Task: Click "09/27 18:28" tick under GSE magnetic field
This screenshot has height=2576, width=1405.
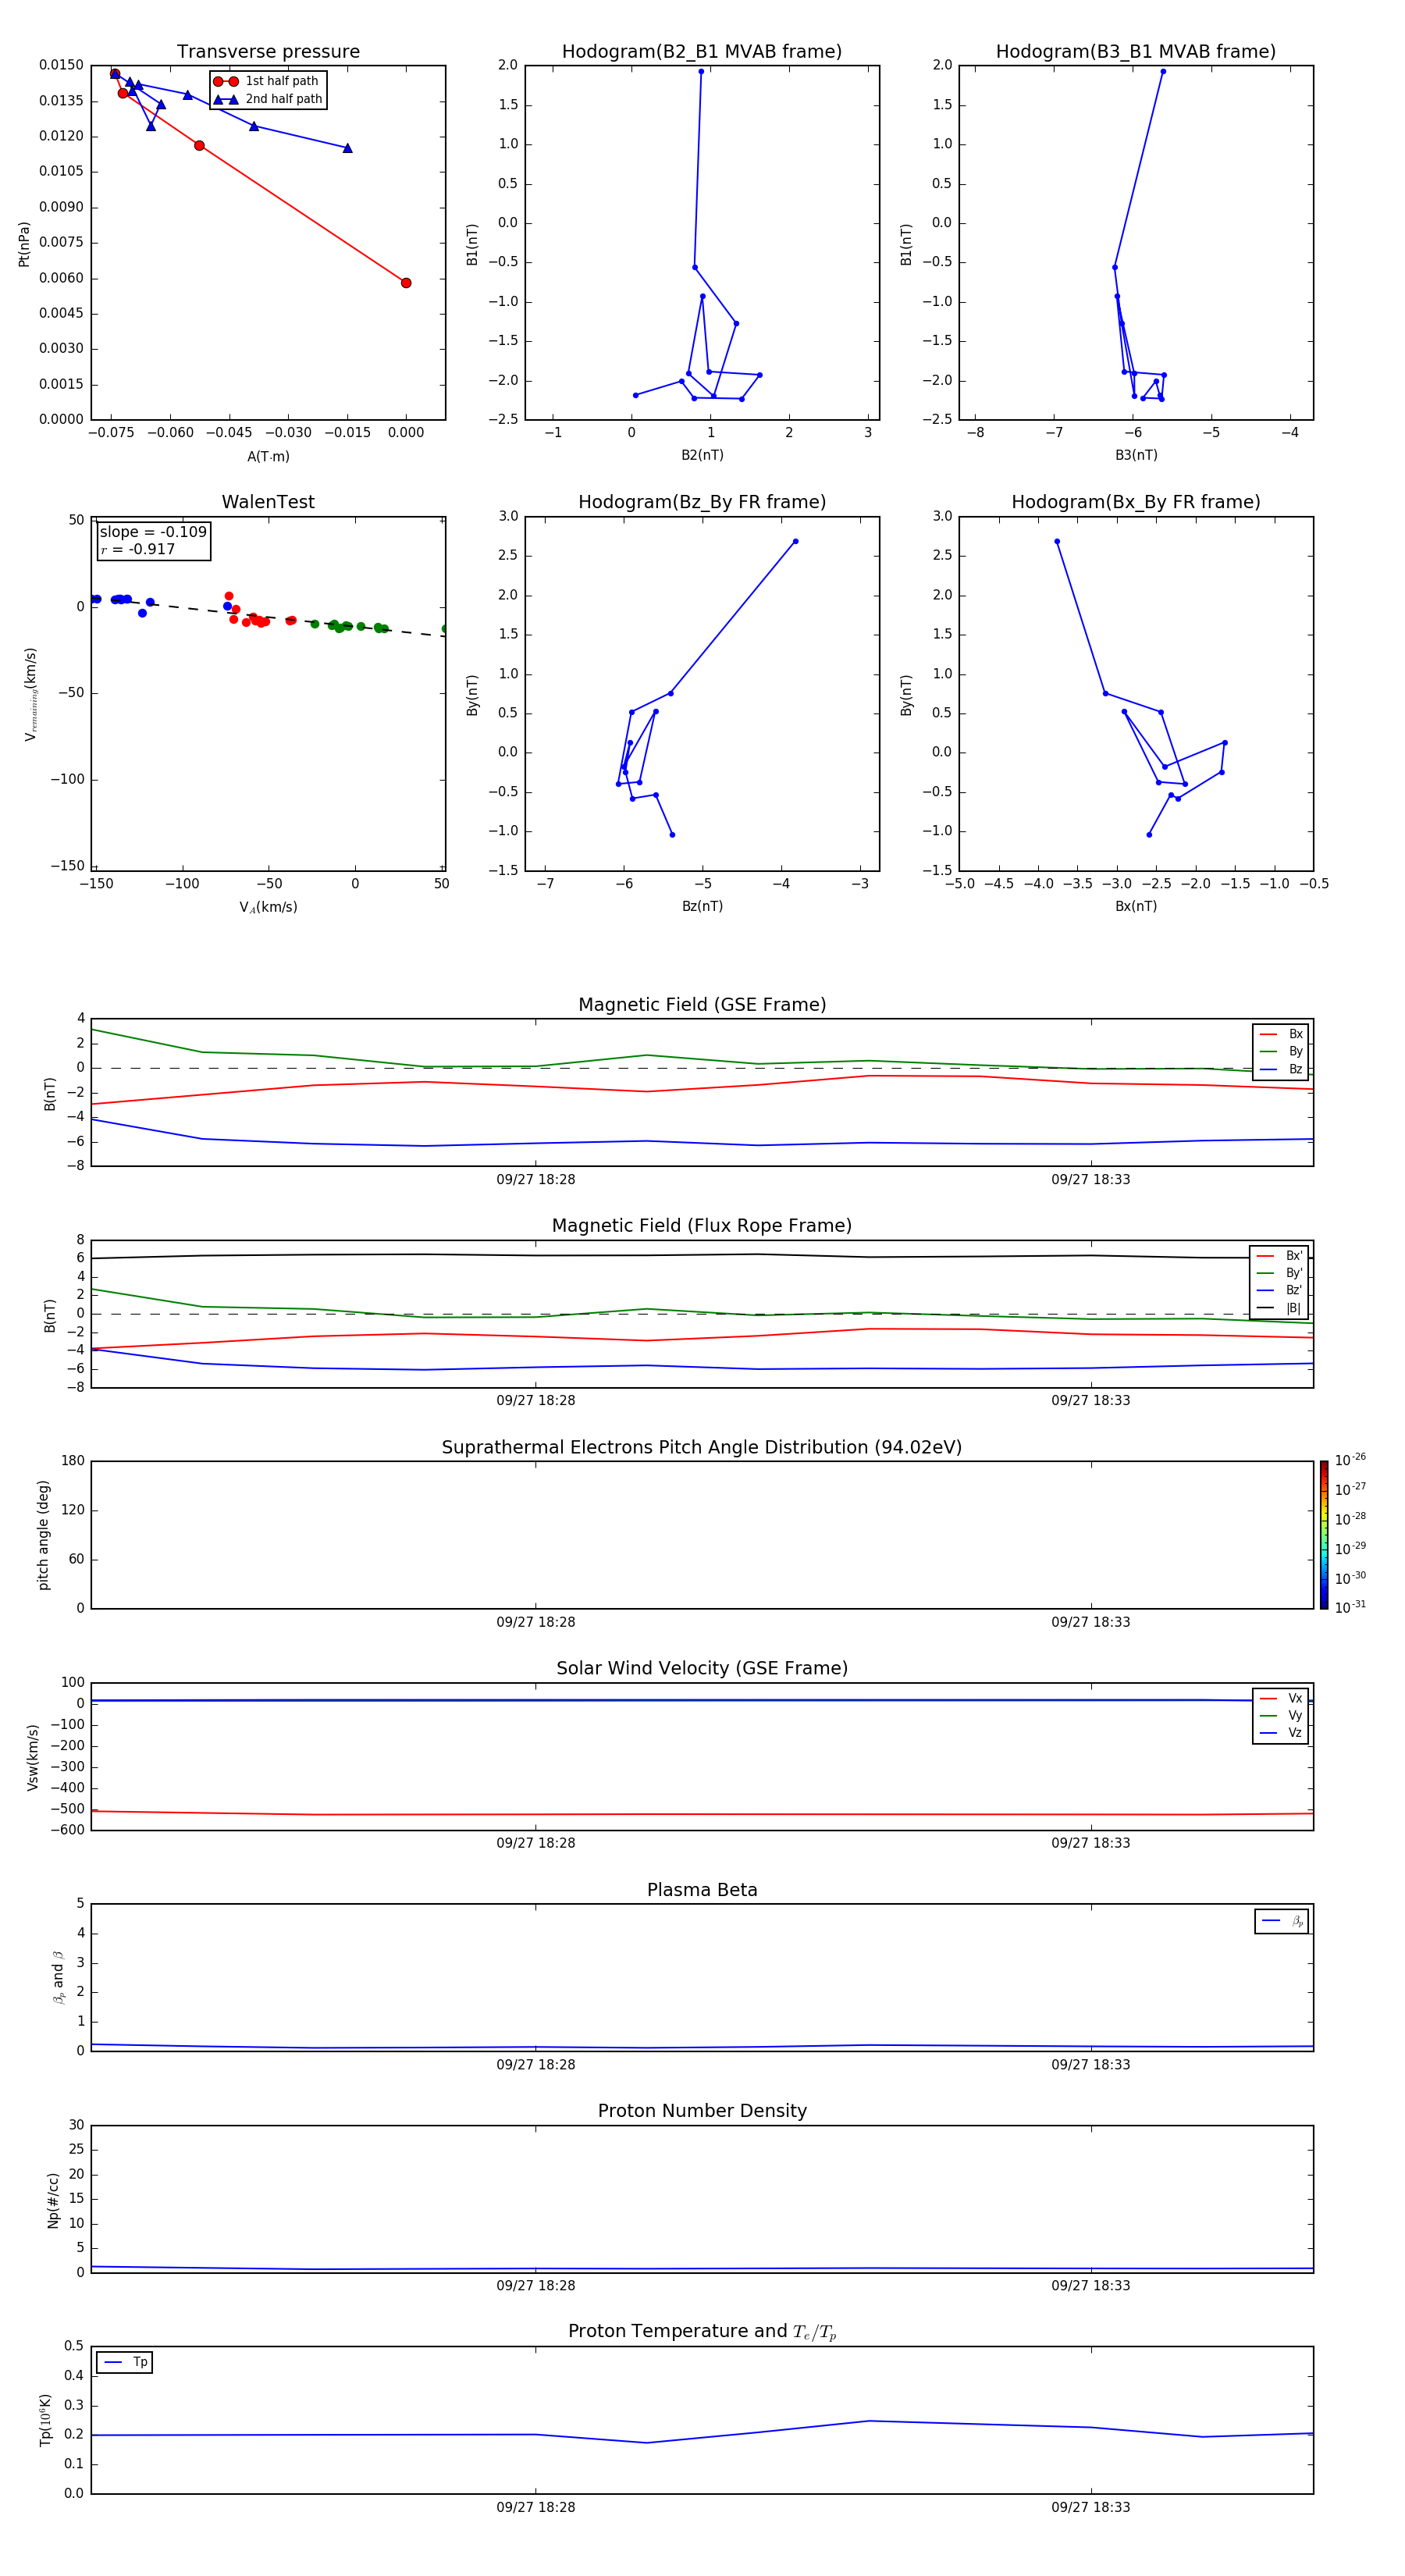Action: click(536, 1180)
